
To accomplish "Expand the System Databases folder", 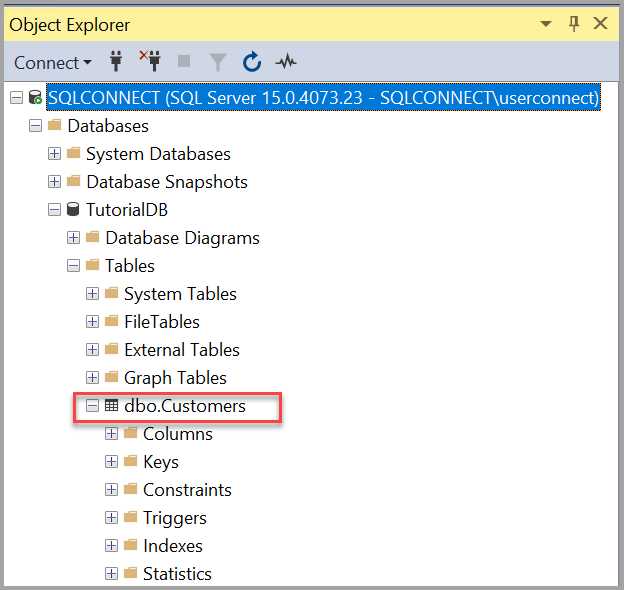I will tap(55, 154).
